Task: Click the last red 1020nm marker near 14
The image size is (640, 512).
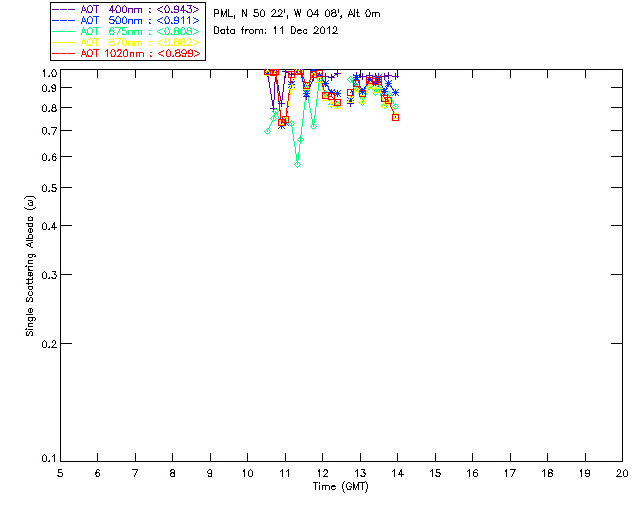Action: point(395,117)
